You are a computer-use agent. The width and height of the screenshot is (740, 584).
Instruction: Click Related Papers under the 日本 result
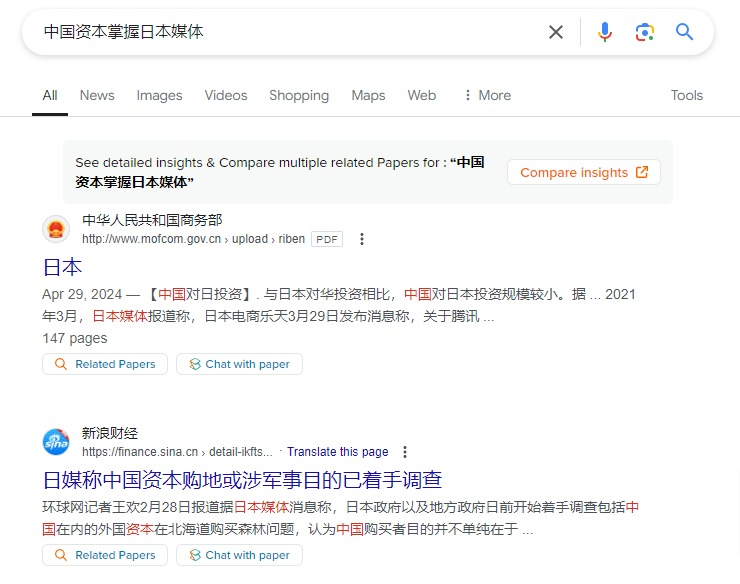pyautogui.click(x=105, y=364)
